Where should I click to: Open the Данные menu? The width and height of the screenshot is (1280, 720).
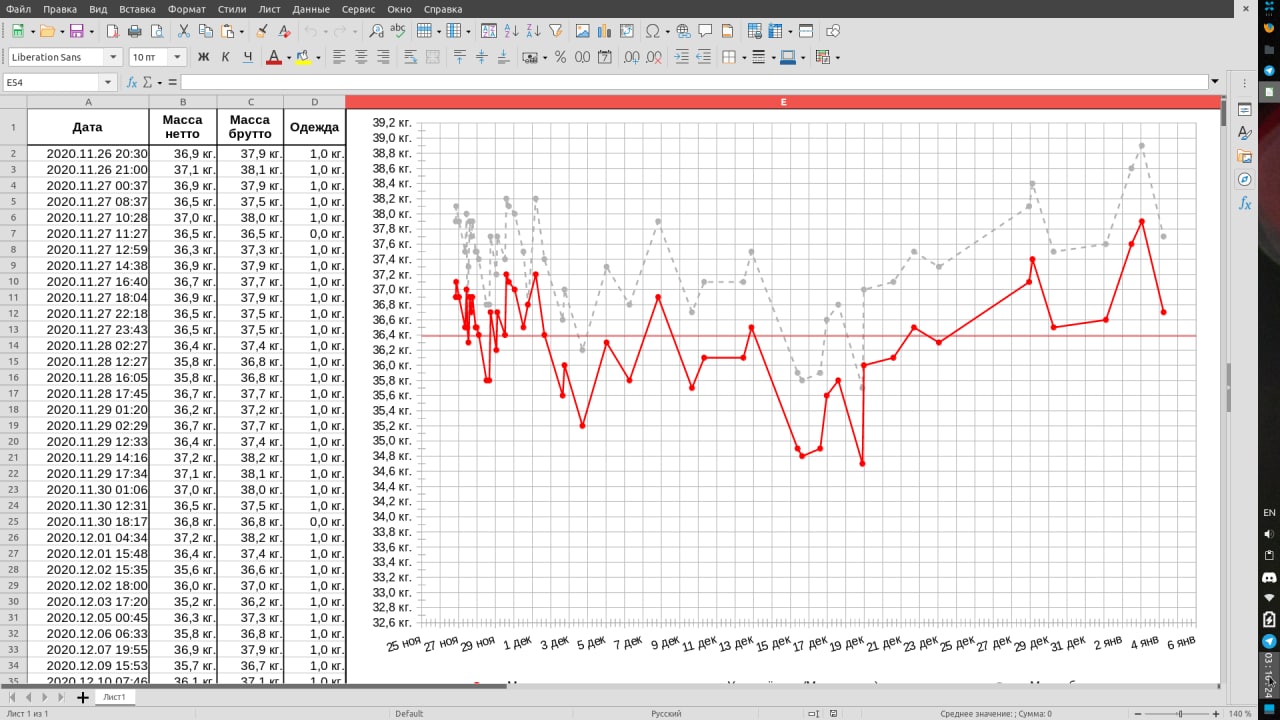point(311,9)
